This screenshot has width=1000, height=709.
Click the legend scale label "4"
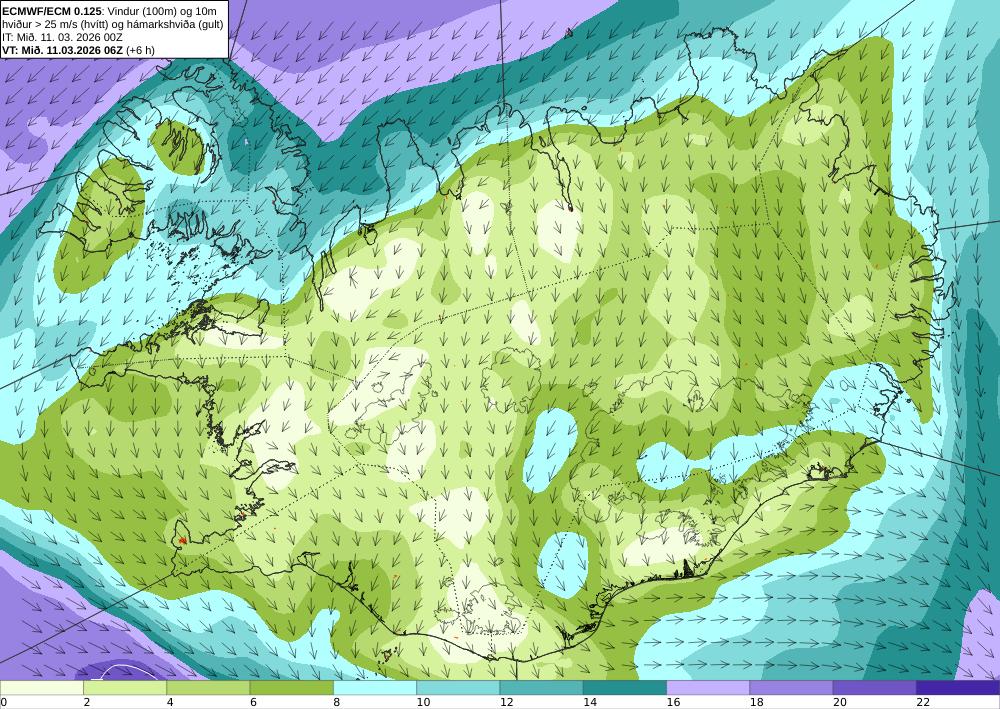click(170, 703)
